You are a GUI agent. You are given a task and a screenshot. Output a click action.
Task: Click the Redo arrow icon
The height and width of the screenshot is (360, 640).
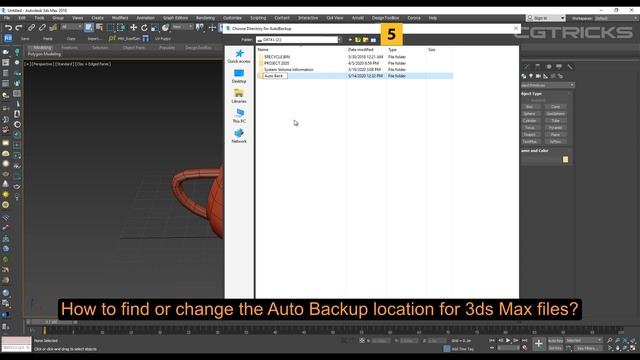coord(19,28)
